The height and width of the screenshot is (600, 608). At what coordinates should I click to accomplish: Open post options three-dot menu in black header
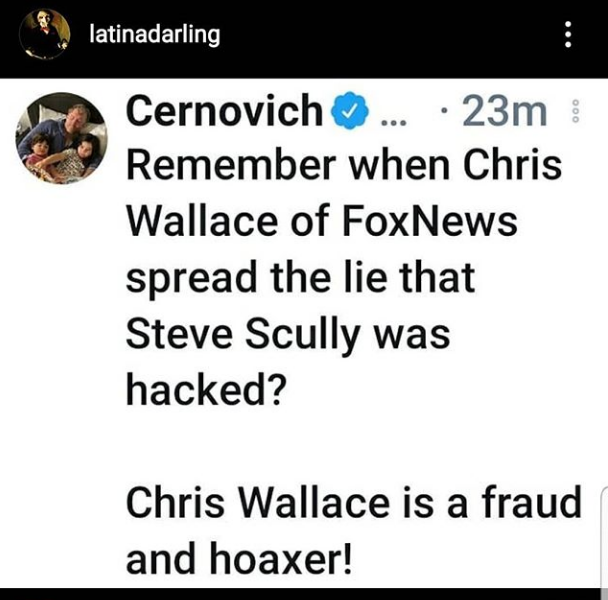pyautogui.click(x=568, y=34)
